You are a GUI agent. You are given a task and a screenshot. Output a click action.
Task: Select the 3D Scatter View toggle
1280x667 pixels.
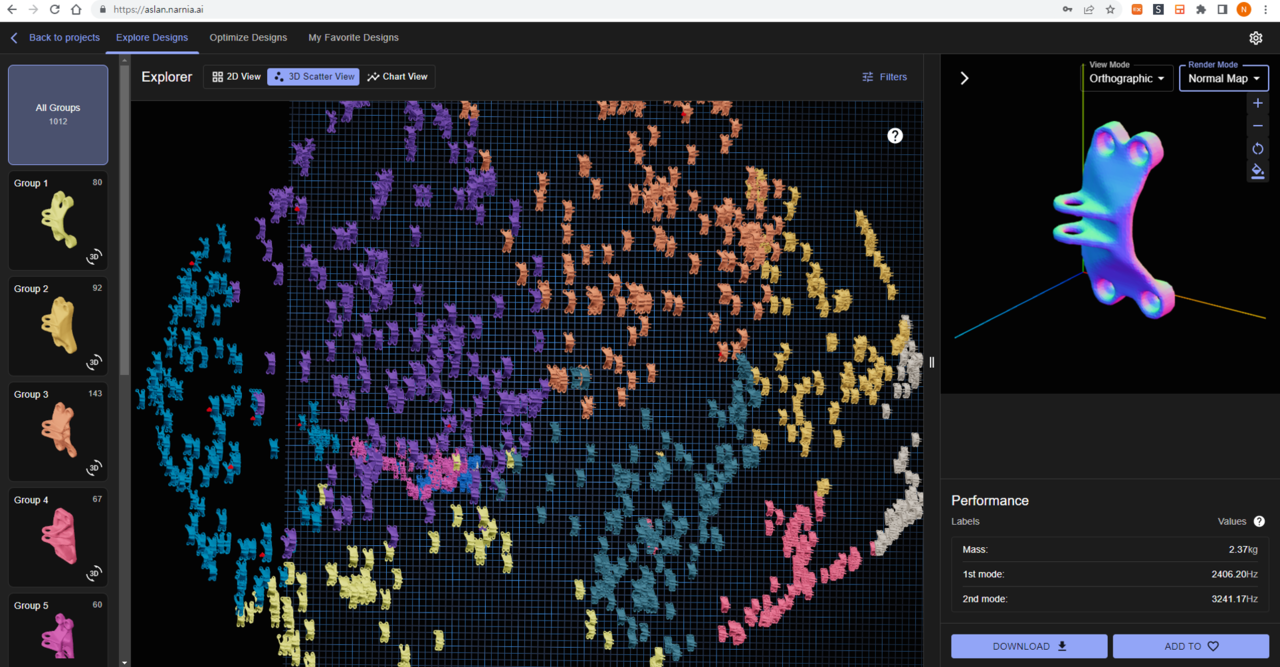tap(314, 77)
